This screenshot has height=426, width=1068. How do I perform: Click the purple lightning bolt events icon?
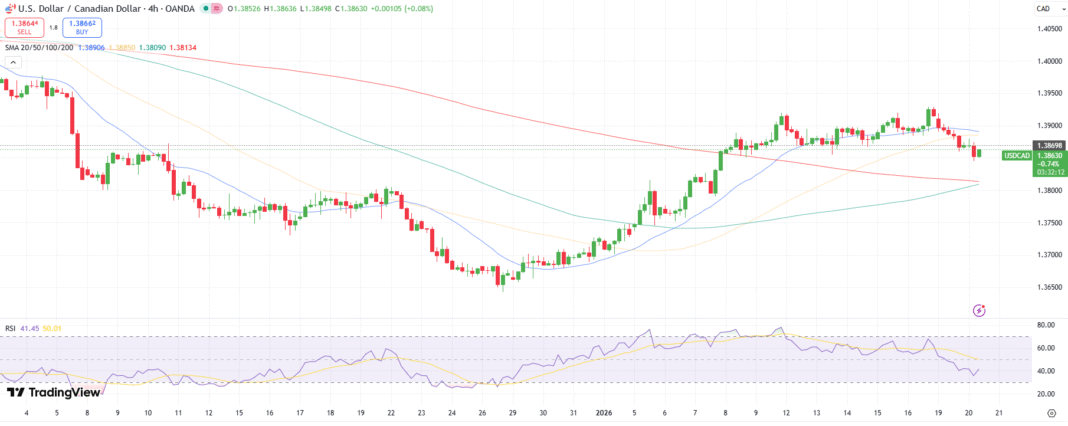[x=979, y=311]
